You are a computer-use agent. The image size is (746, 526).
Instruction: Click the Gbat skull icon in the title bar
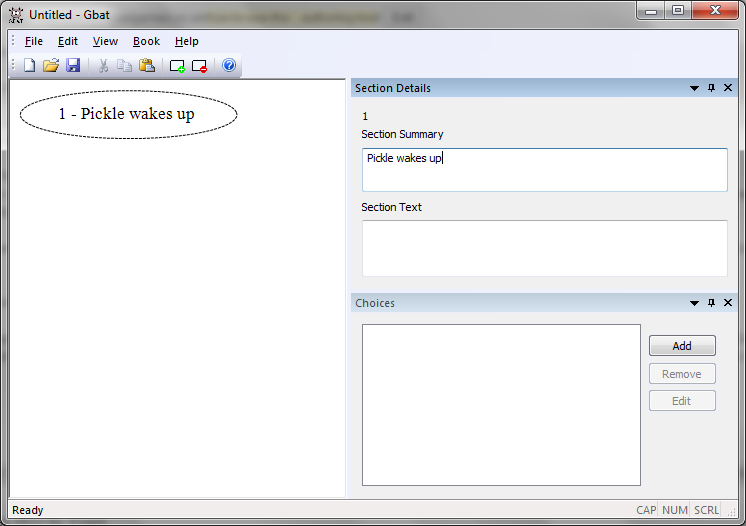pos(16,15)
